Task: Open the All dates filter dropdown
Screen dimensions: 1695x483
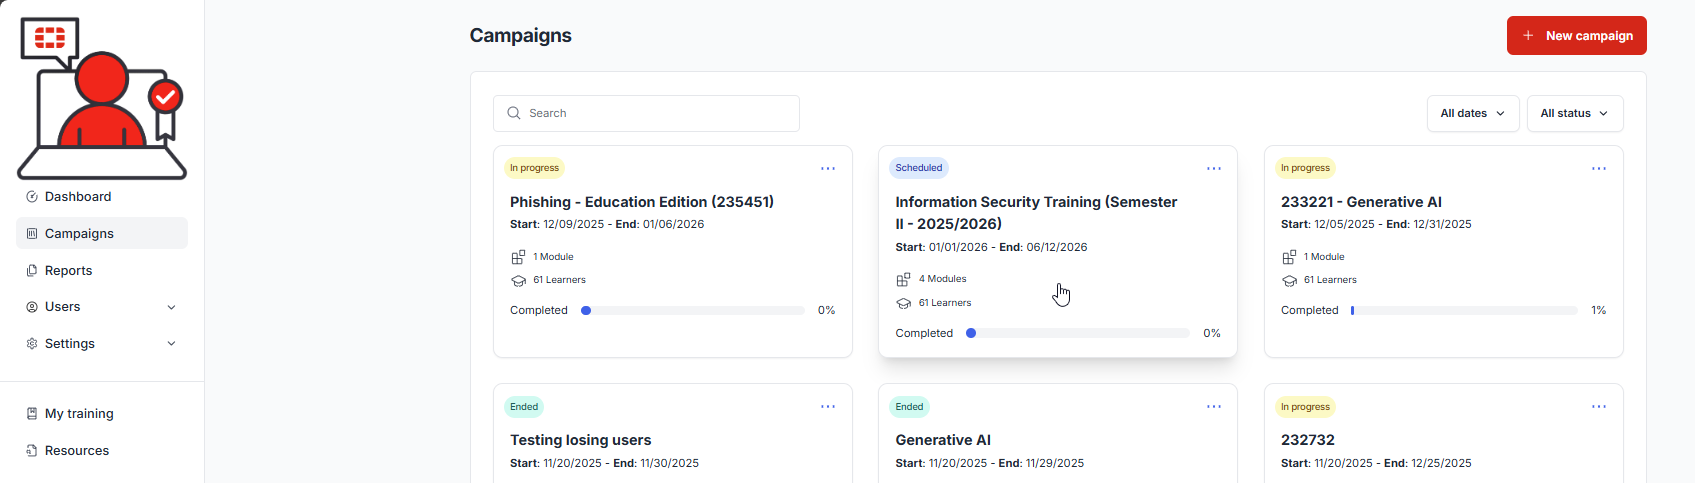Action: tap(1473, 113)
